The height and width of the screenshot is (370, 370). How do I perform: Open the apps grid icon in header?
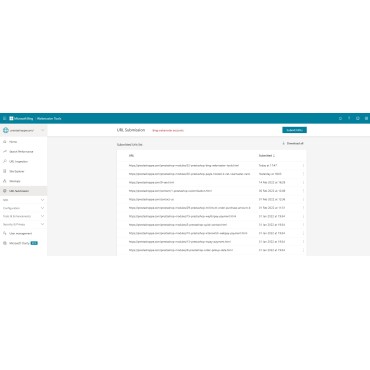click(366, 118)
